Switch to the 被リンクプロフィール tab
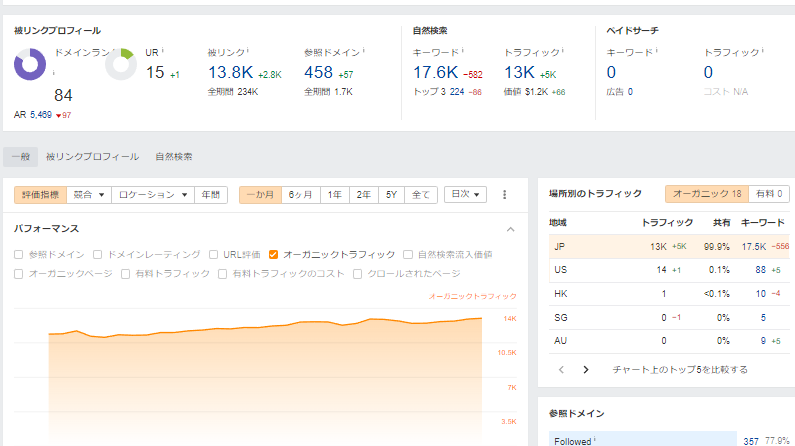This screenshot has width=795, height=446. (92, 157)
